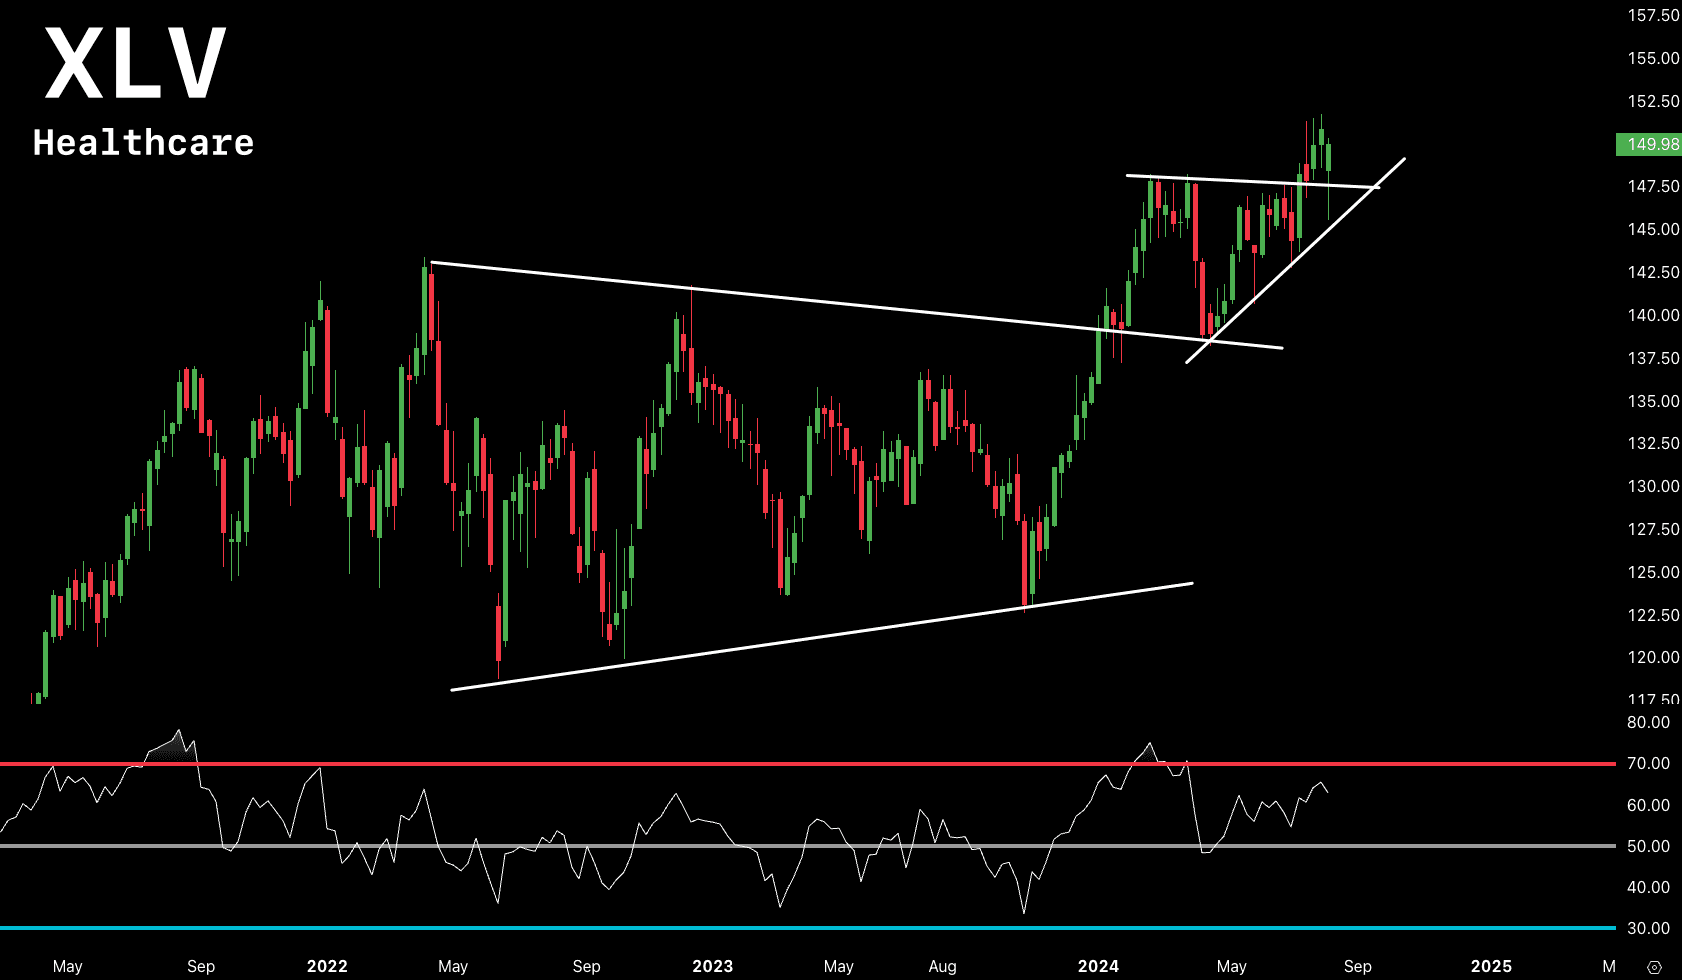Click the Healthcare subtitle text

click(144, 143)
